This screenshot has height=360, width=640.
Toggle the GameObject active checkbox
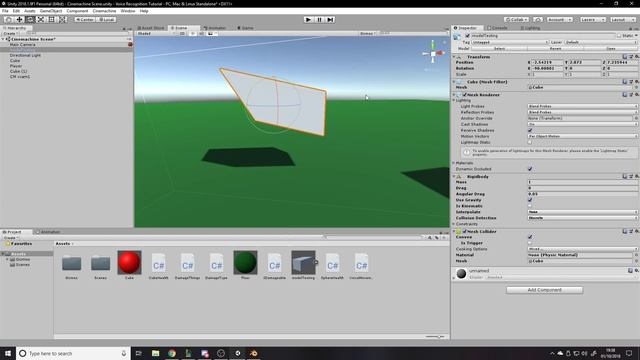point(467,36)
